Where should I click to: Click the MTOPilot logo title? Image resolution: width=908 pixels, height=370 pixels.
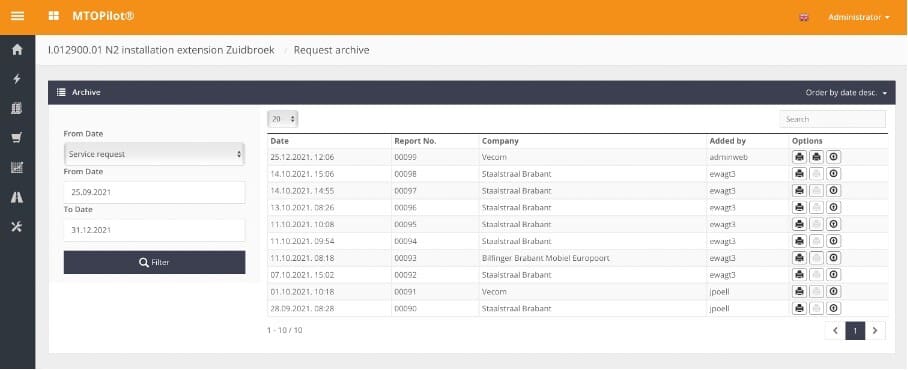(103, 16)
